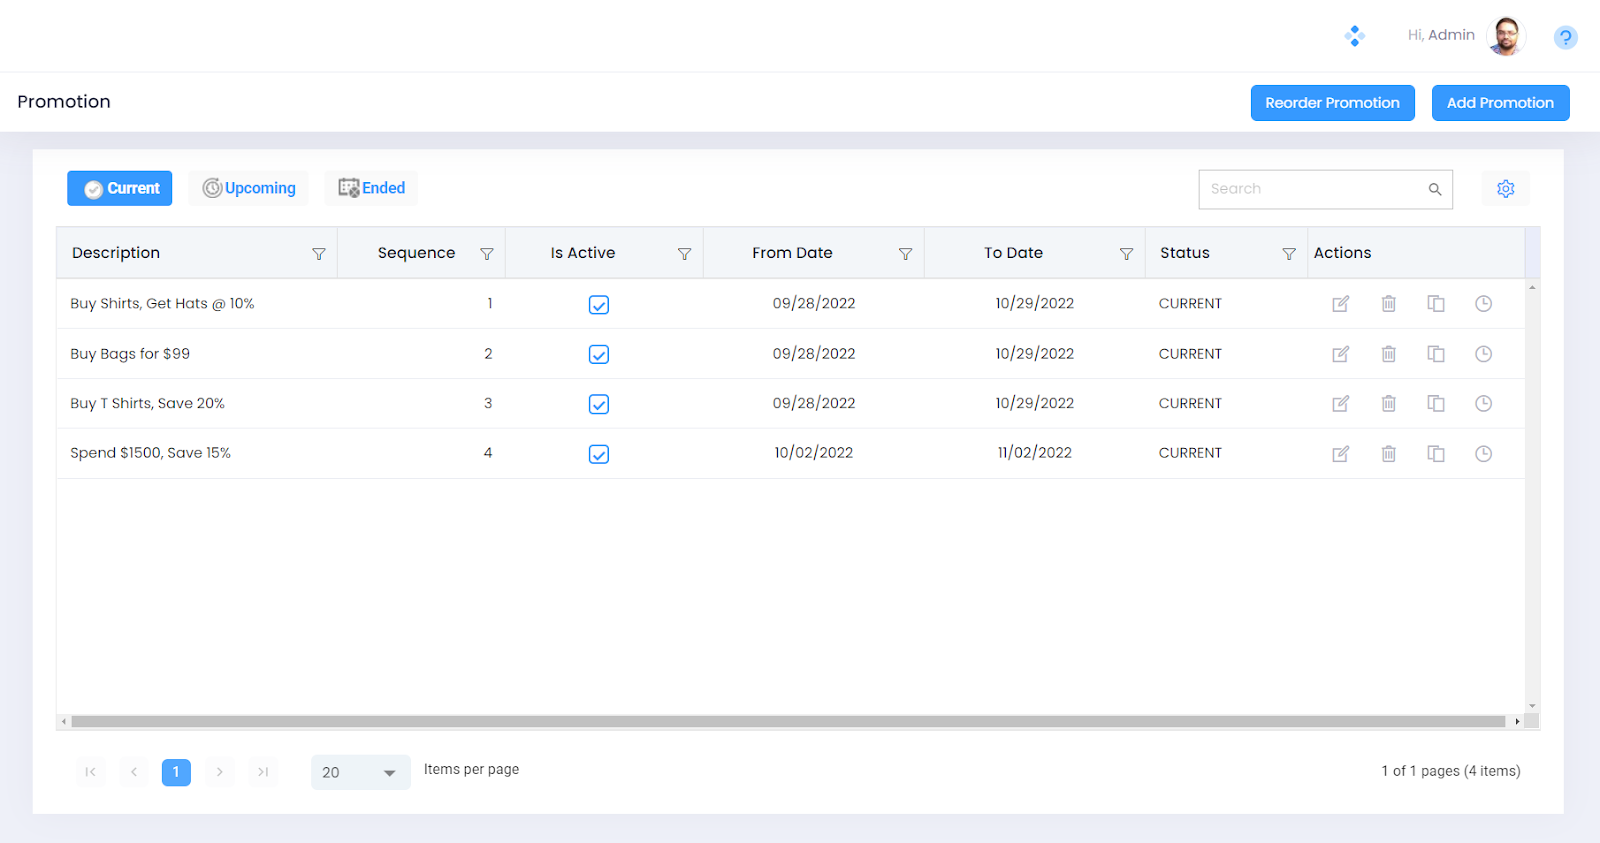Disable Is Active for Spend $1500 promotion
Screen dimensions: 1600x843
tap(599, 454)
